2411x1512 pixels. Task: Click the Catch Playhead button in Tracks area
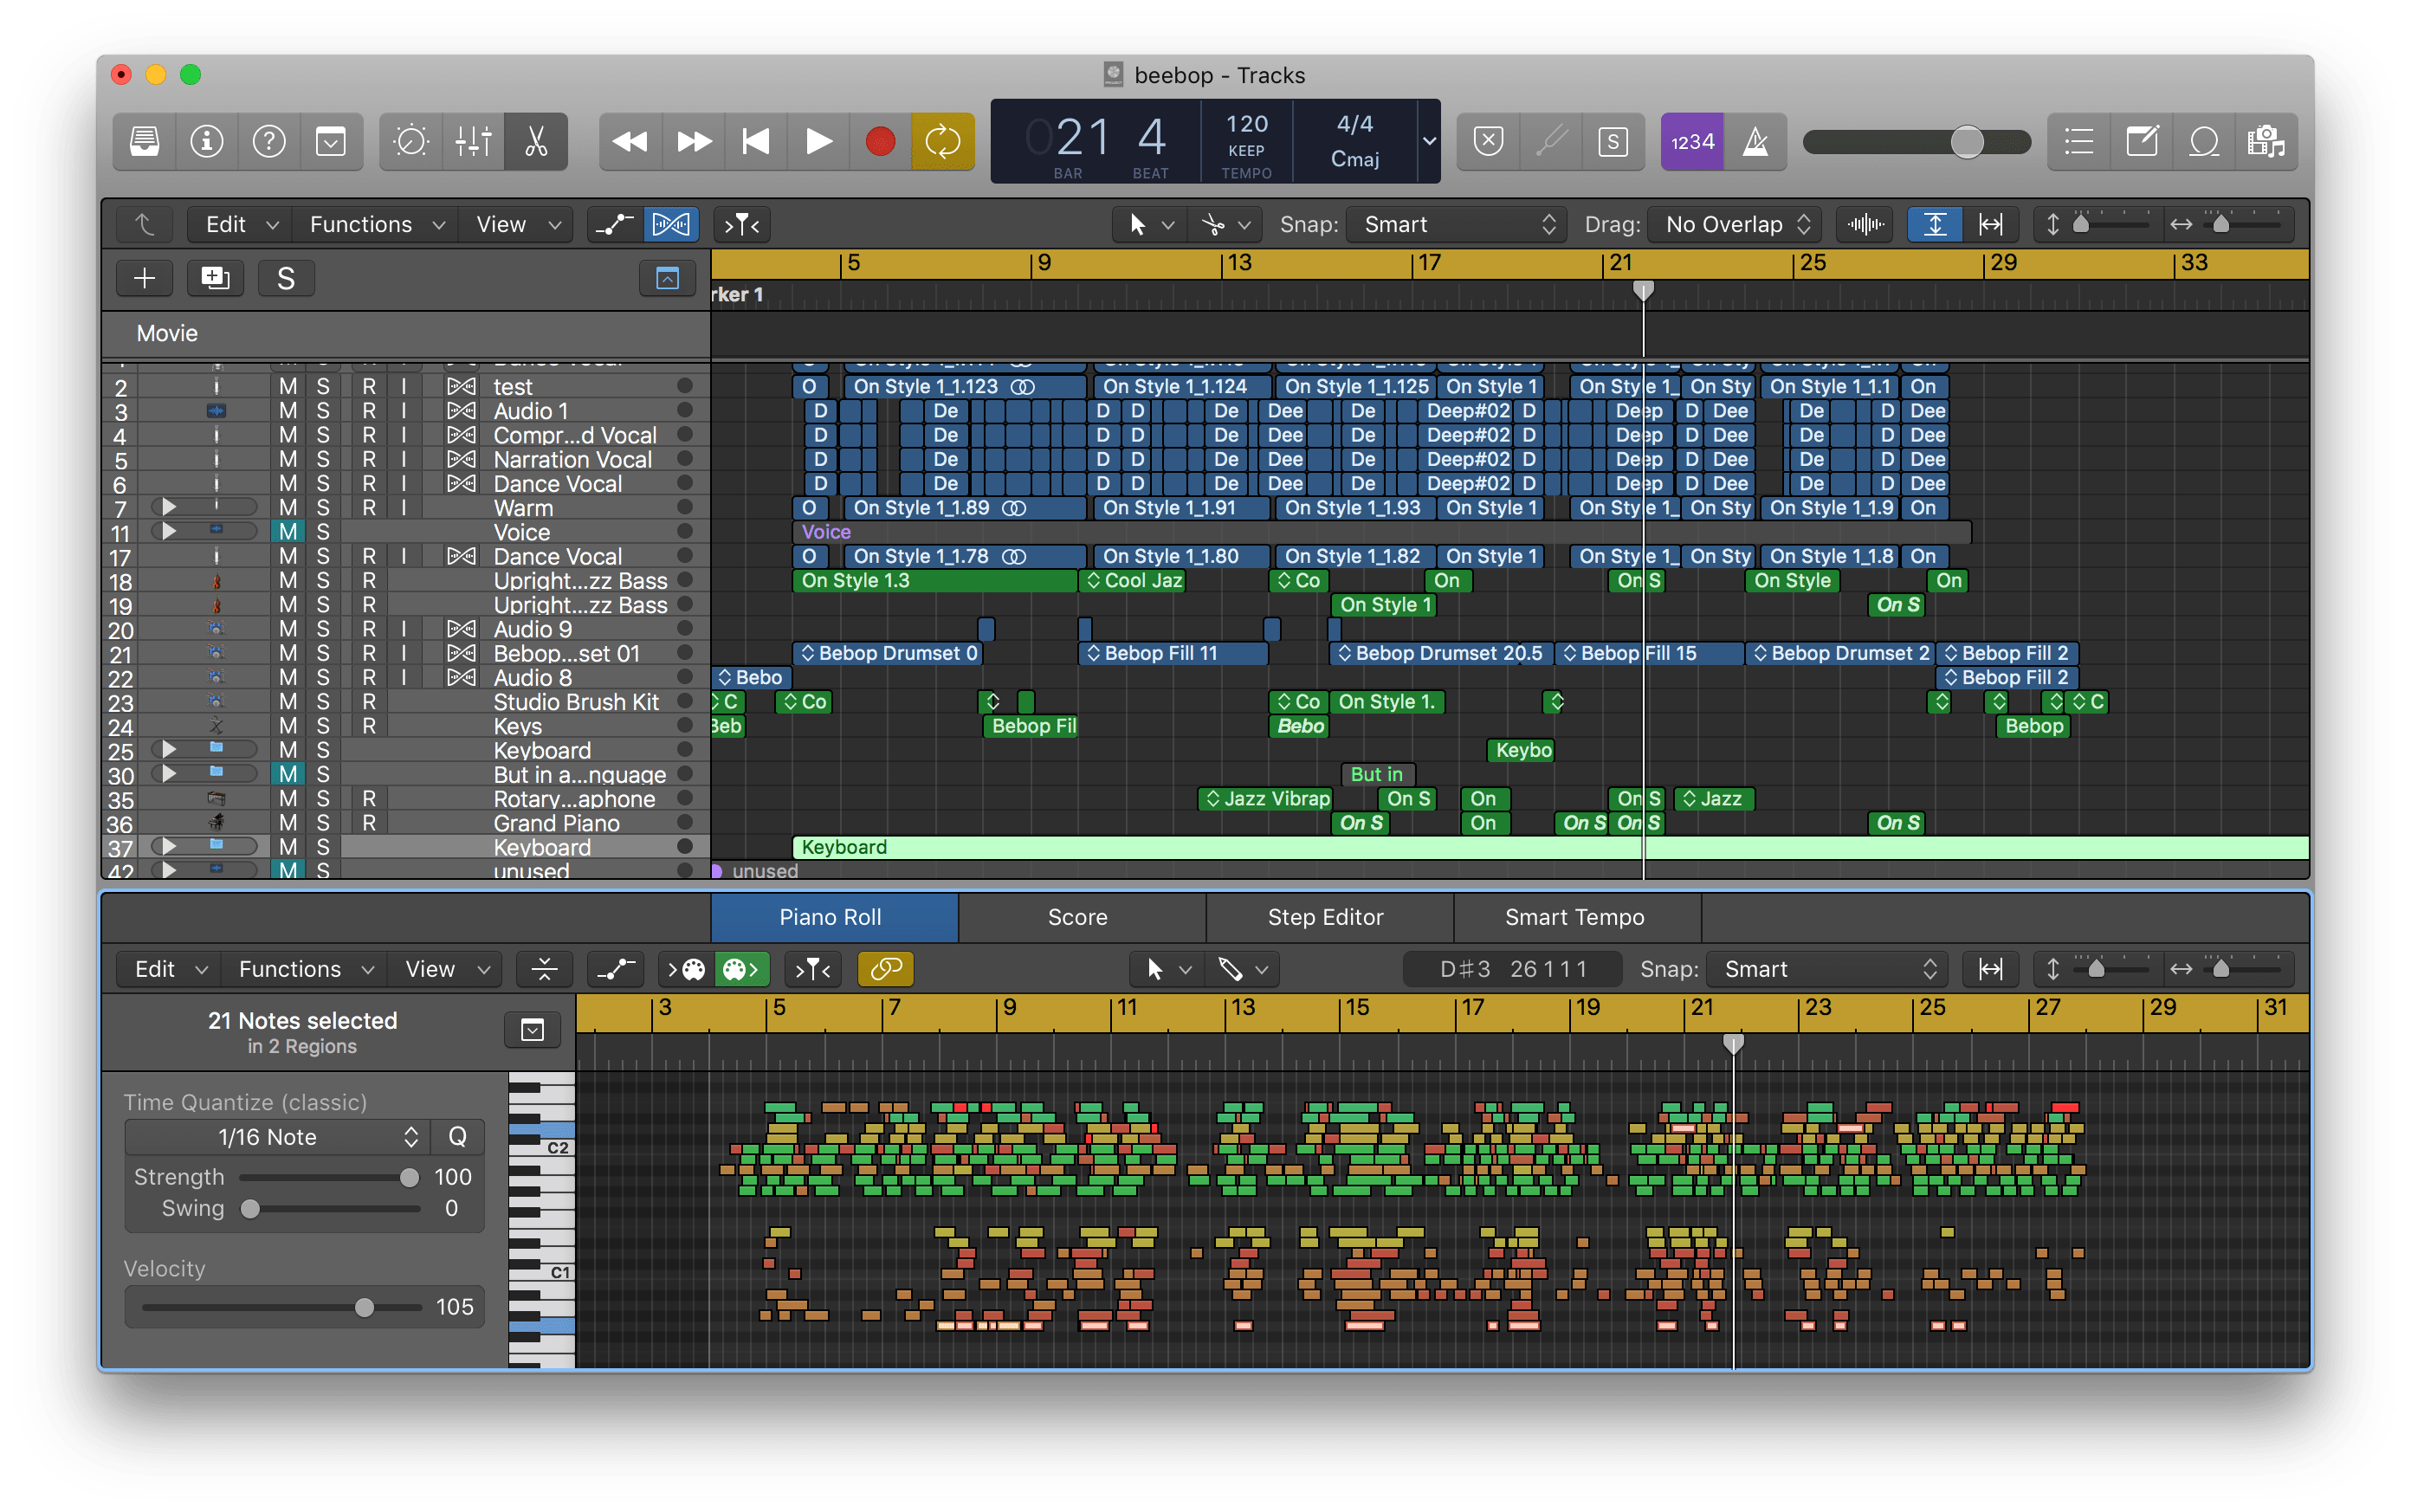[741, 224]
